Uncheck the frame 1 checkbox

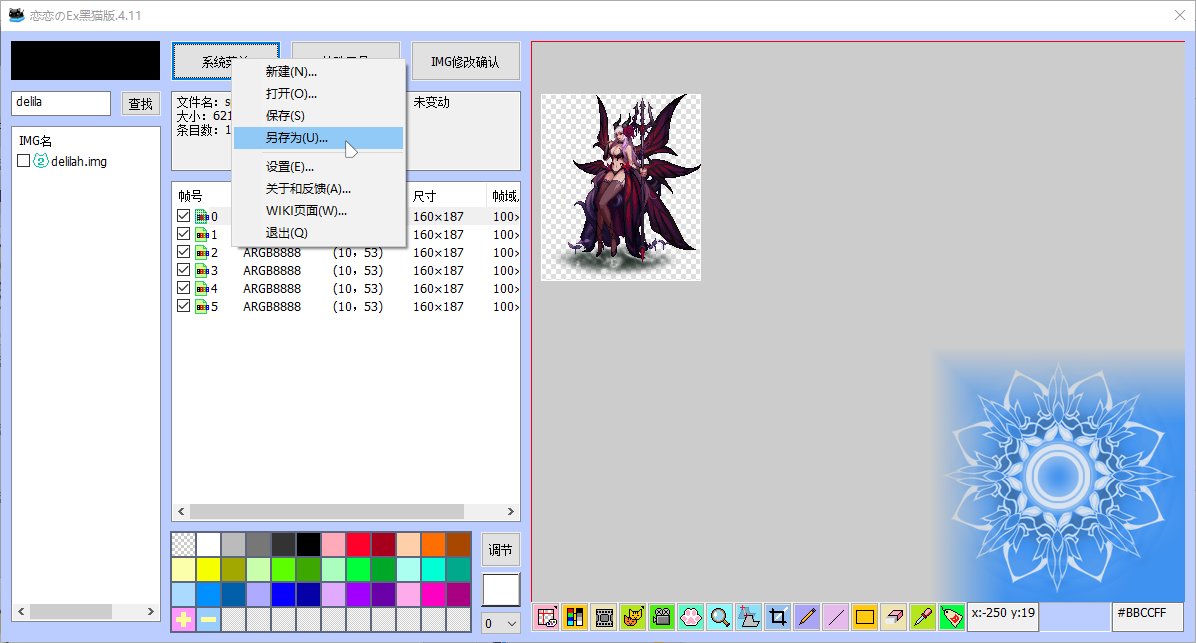pyautogui.click(x=184, y=234)
